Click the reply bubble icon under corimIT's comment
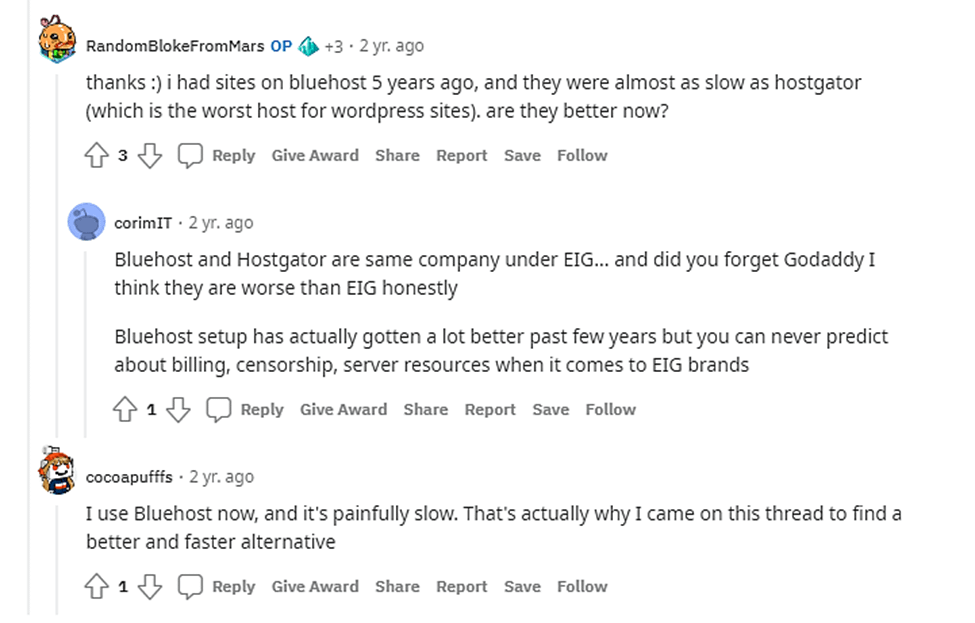Screen dimensions: 975x623 [218, 409]
